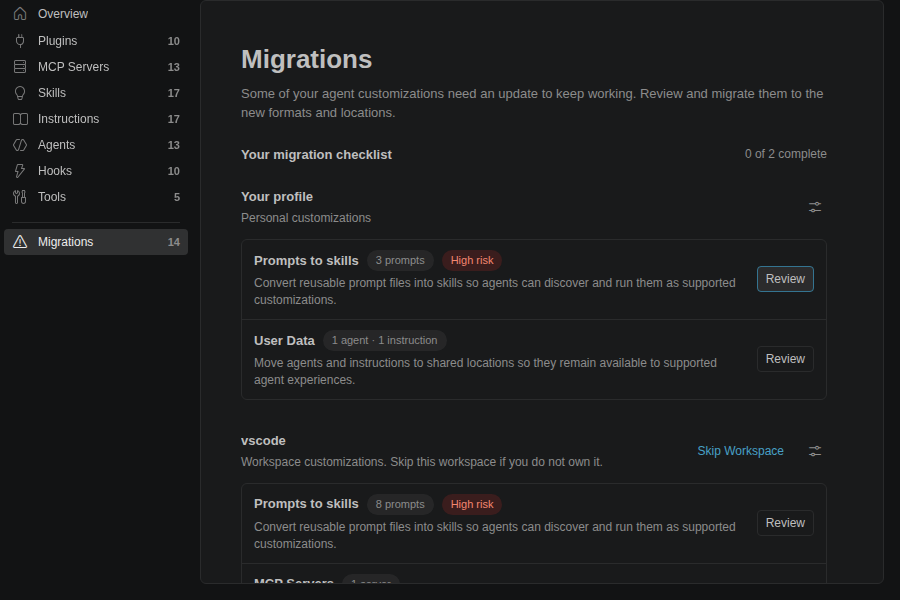
Task: Navigate to the Agents section
Action: pos(96,145)
